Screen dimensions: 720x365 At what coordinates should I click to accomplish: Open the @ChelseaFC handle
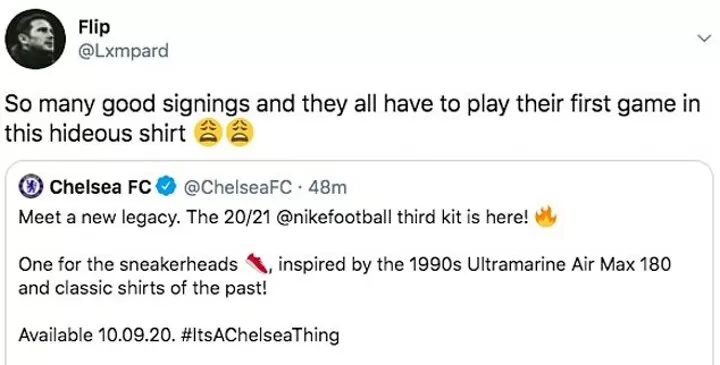(x=238, y=187)
